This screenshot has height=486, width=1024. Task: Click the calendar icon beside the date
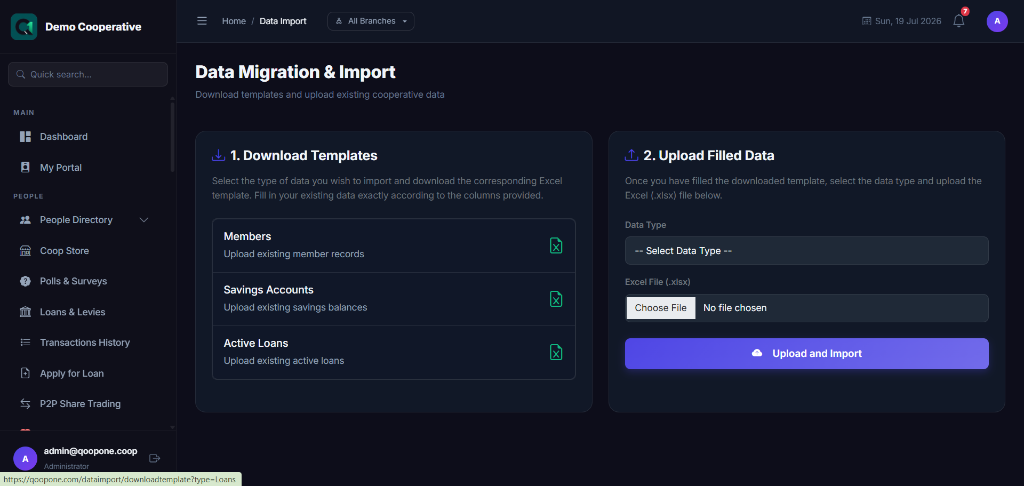pos(867,21)
